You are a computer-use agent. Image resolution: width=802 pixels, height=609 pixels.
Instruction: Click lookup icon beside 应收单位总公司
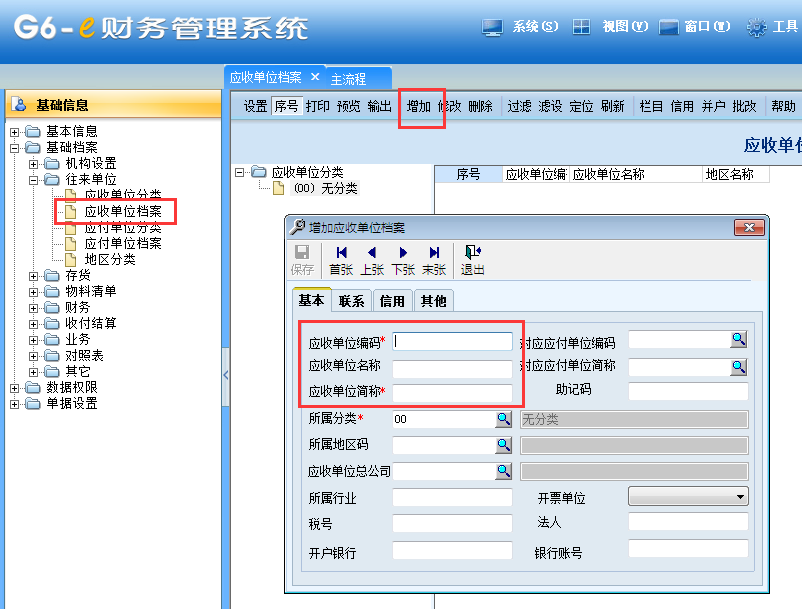[503, 471]
